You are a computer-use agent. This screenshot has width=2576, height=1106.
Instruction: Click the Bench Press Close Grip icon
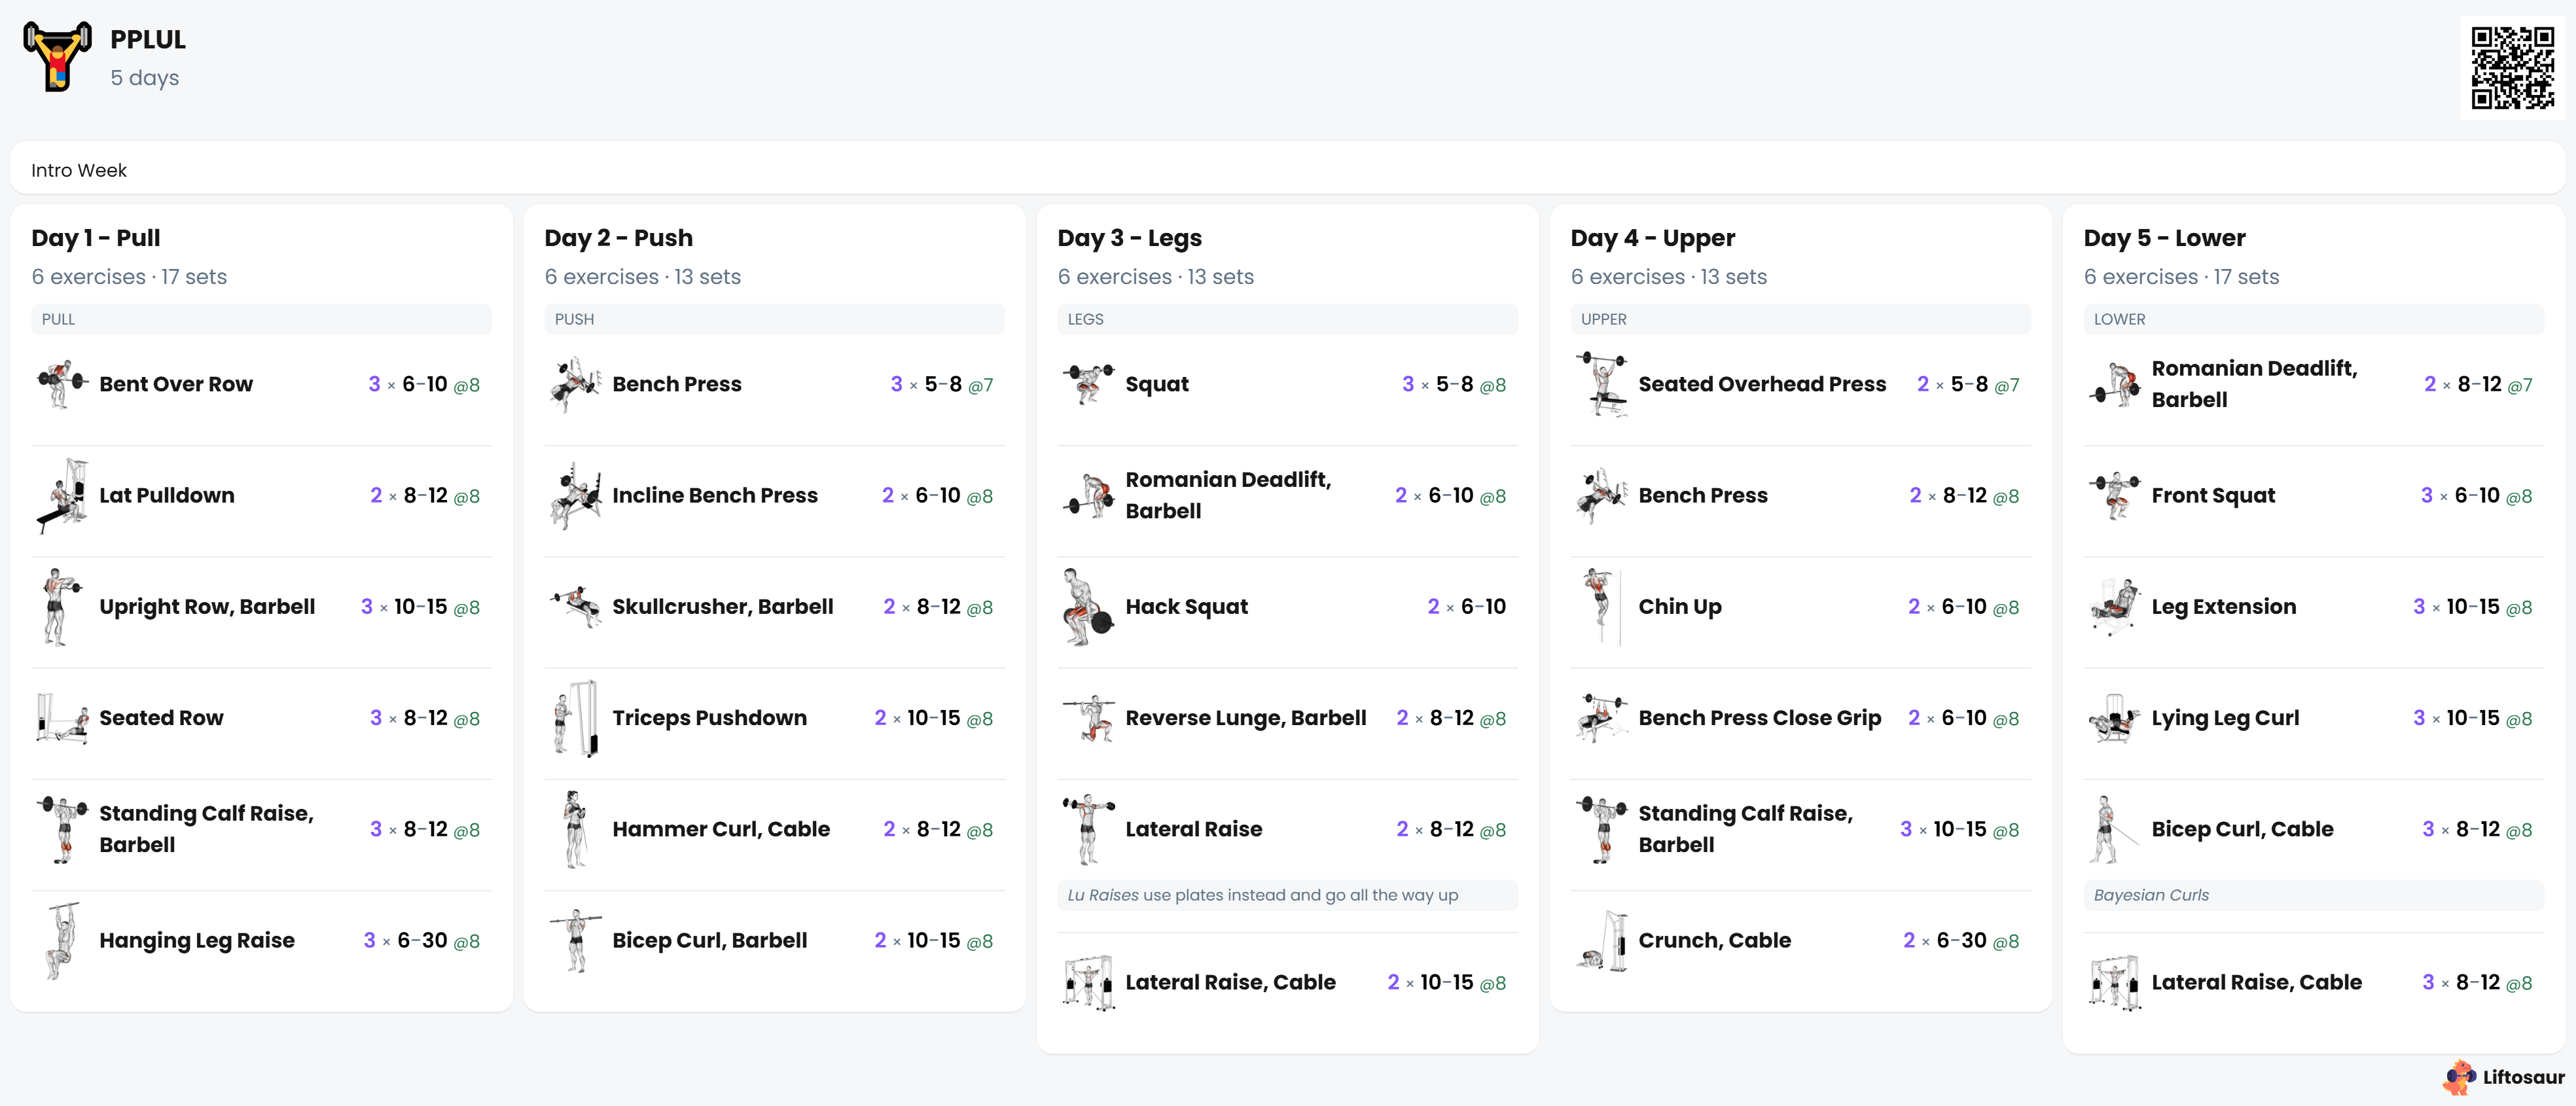[x=1601, y=718]
